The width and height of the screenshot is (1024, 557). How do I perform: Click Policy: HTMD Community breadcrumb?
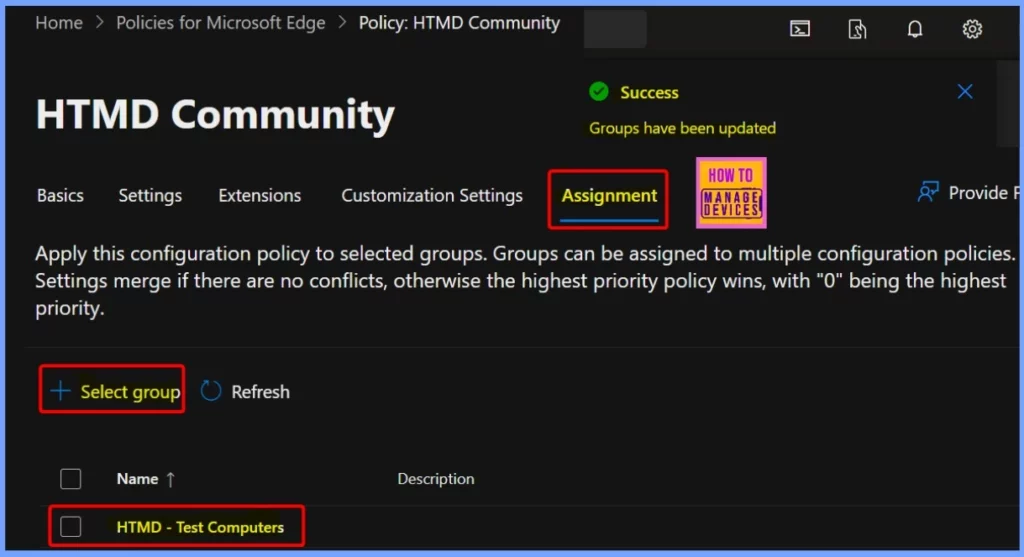point(459,23)
